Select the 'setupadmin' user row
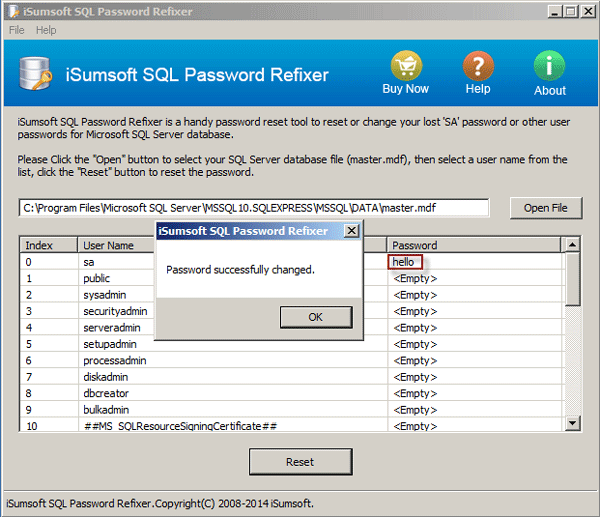Viewport: 600px width, 517px height. 292,344
